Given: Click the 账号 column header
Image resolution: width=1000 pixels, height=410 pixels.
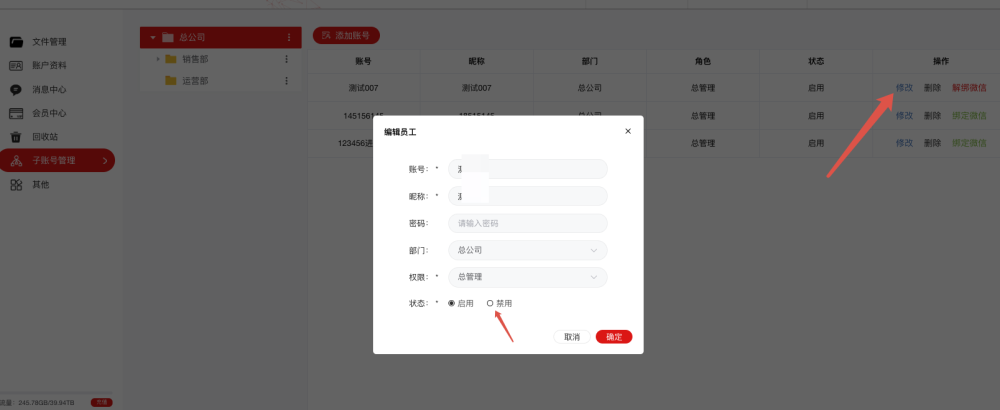Looking at the screenshot, I should tap(364, 62).
